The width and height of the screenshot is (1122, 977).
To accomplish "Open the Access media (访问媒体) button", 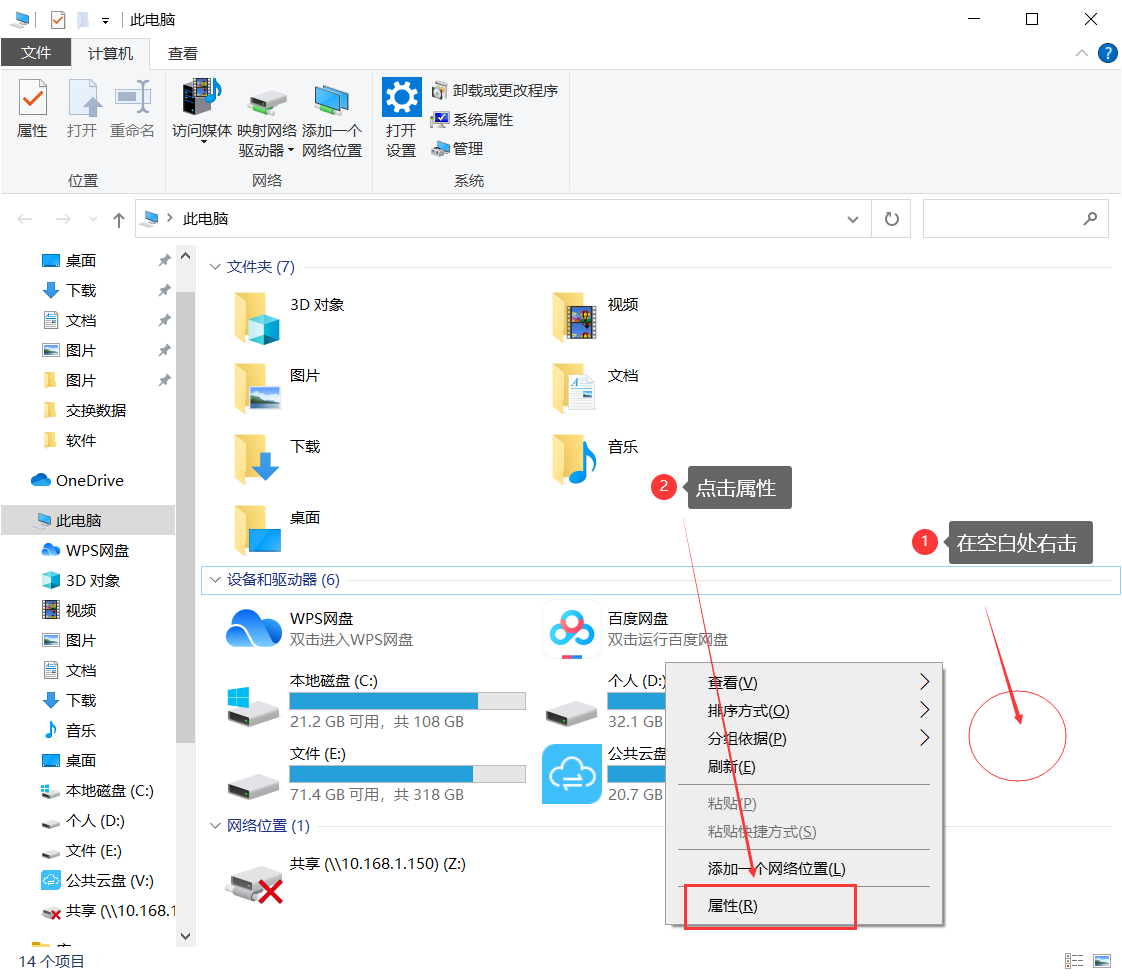I will (202, 109).
